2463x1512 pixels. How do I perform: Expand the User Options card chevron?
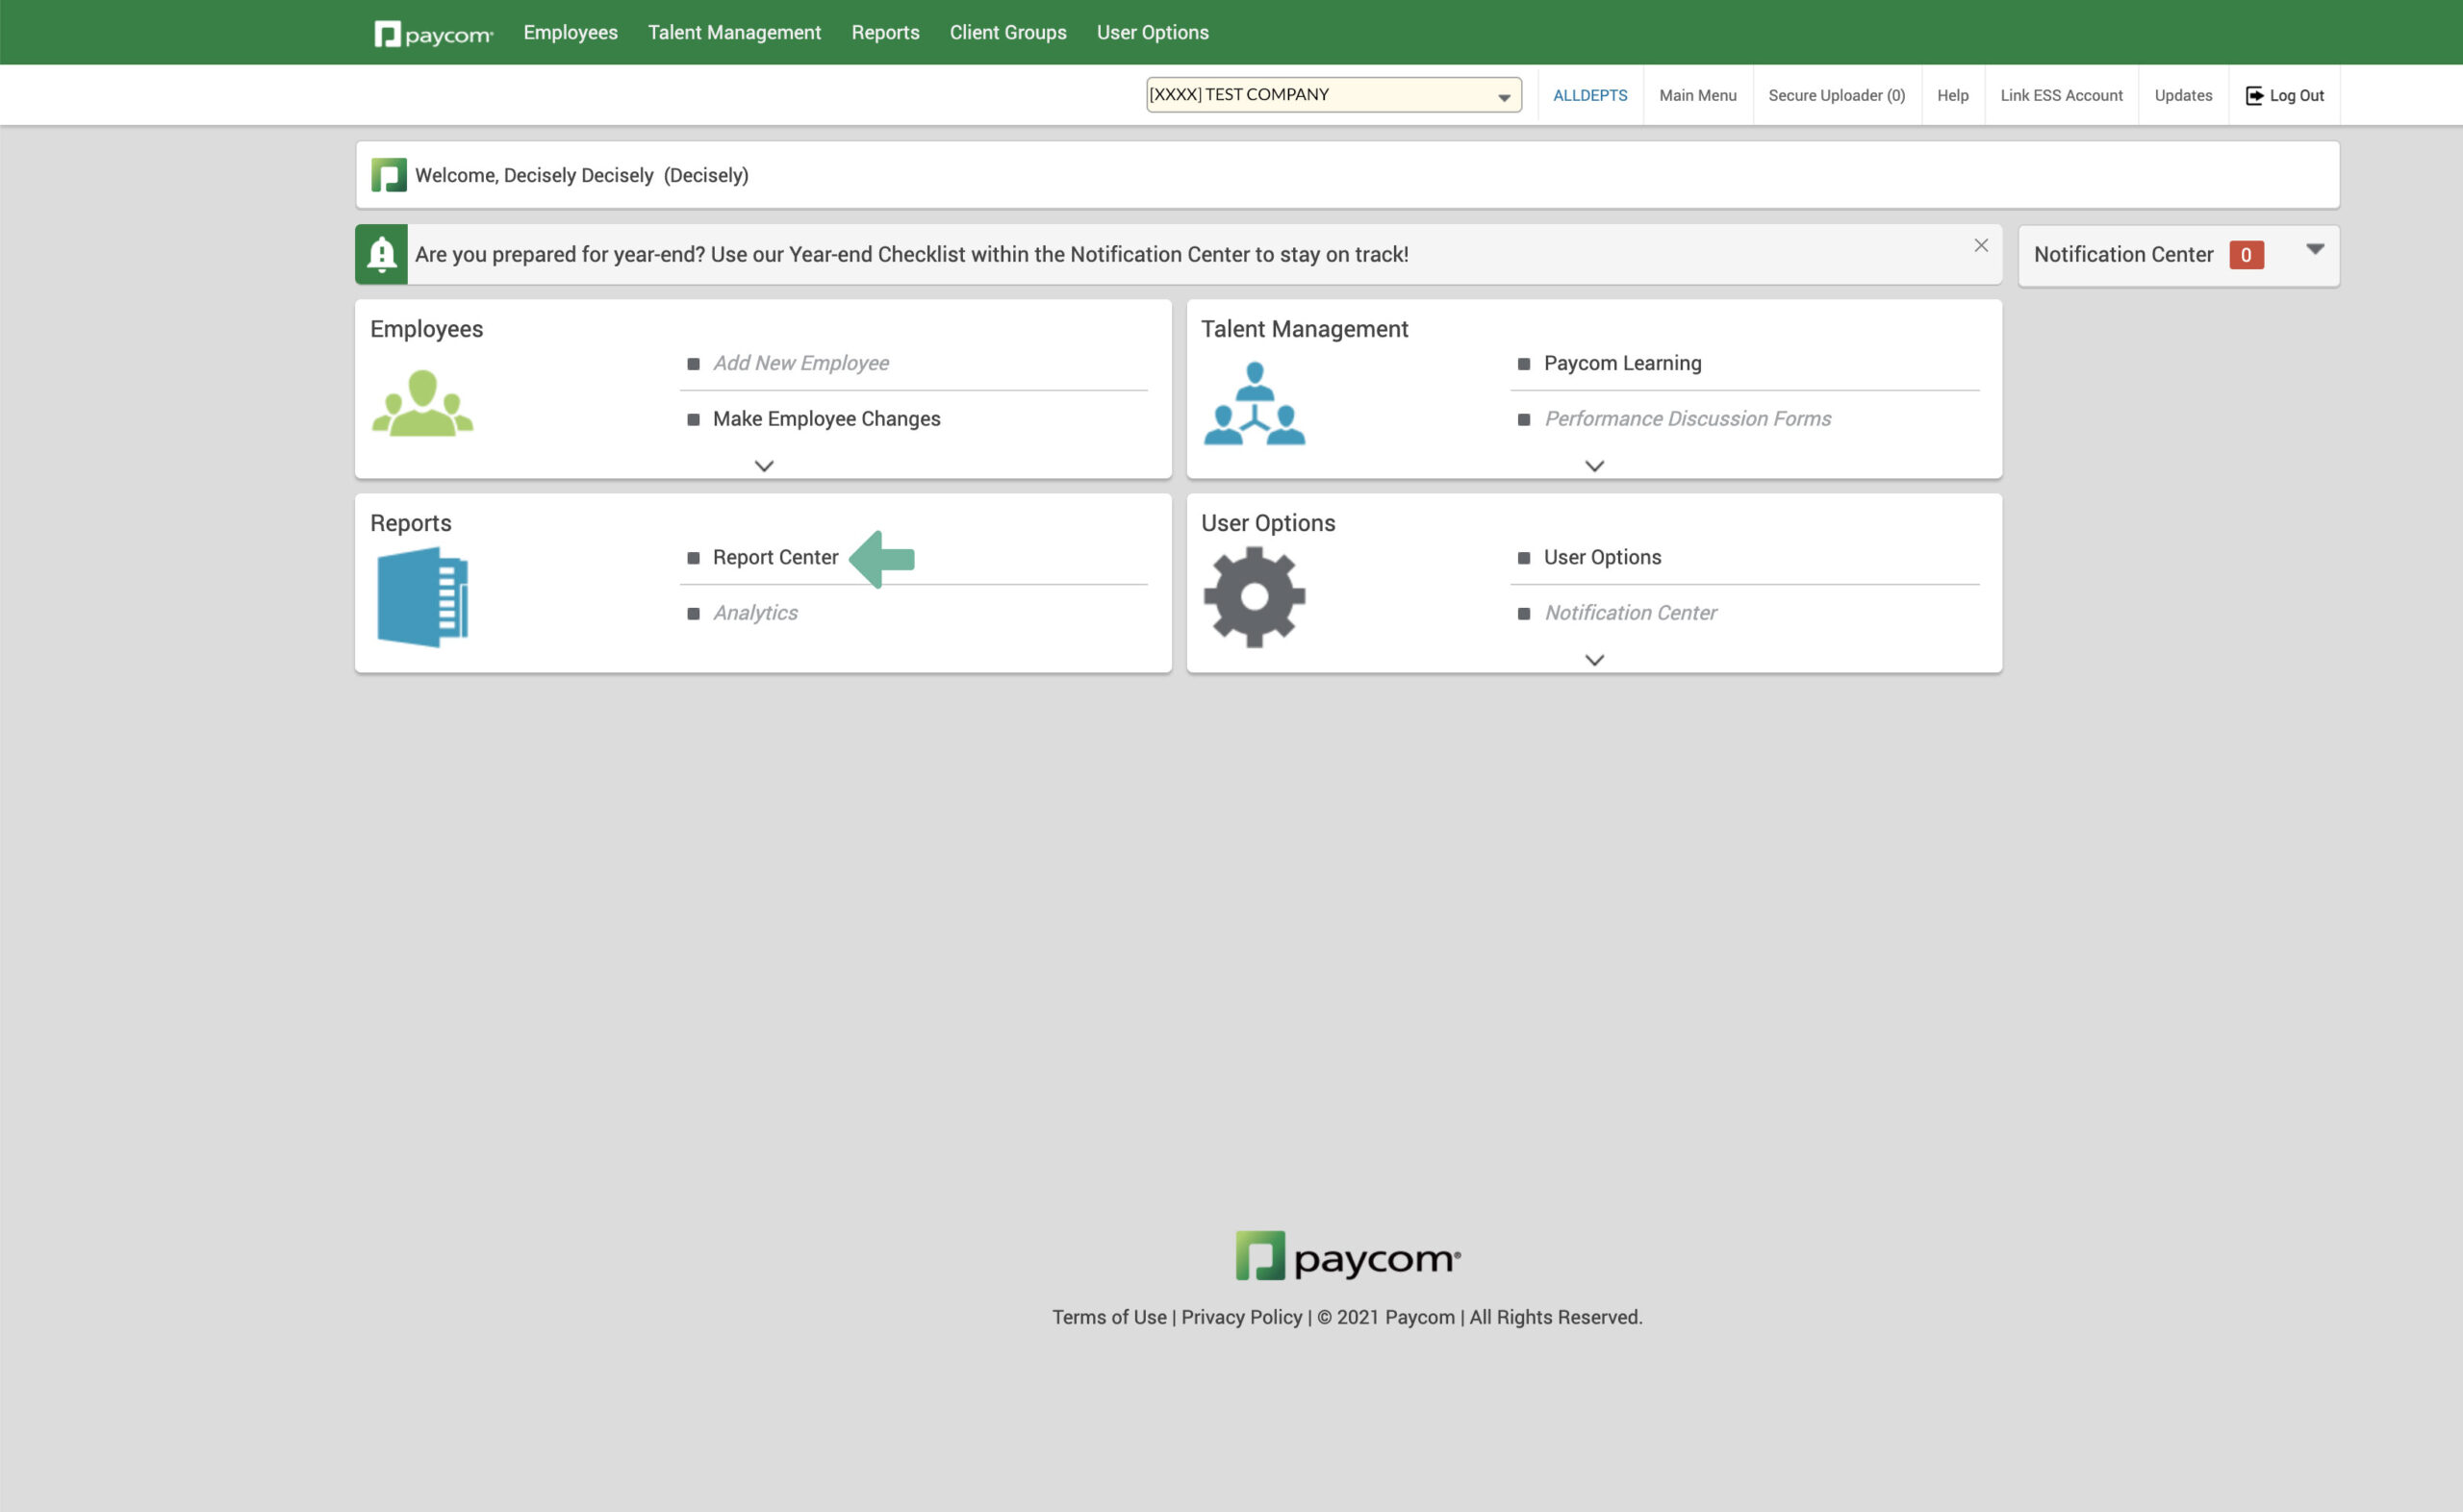tap(1594, 660)
